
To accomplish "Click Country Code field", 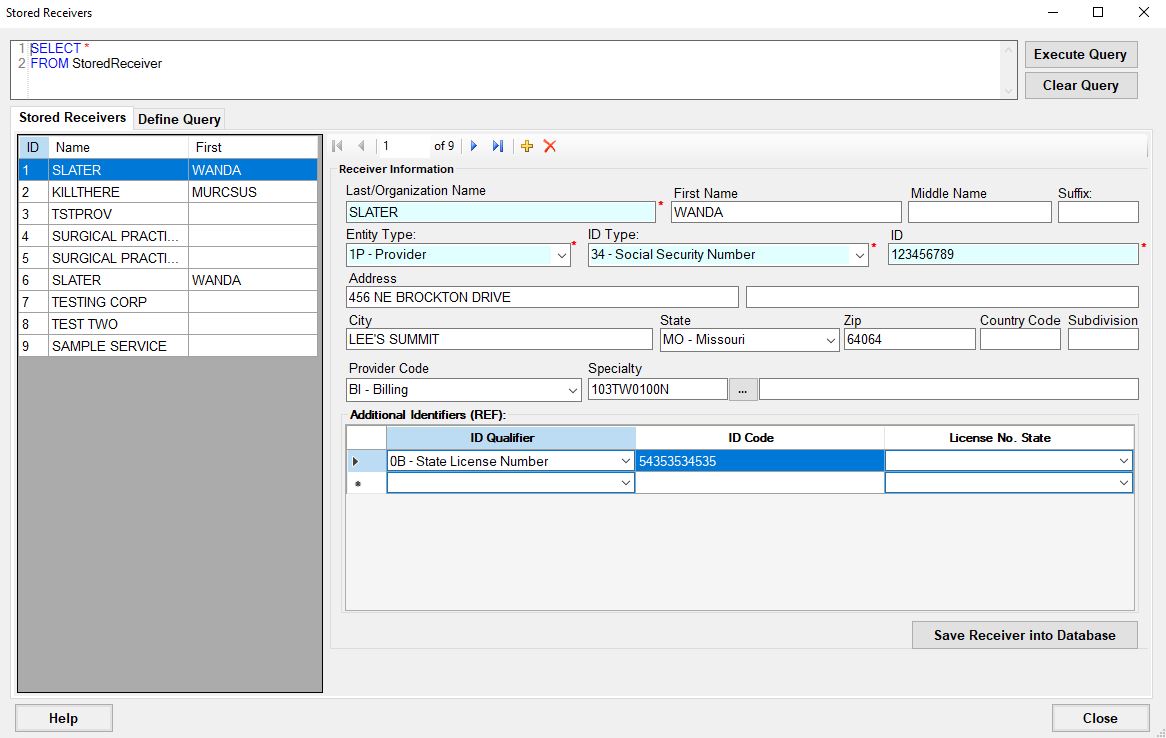I will pyautogui.click(x=1020, y=339).
